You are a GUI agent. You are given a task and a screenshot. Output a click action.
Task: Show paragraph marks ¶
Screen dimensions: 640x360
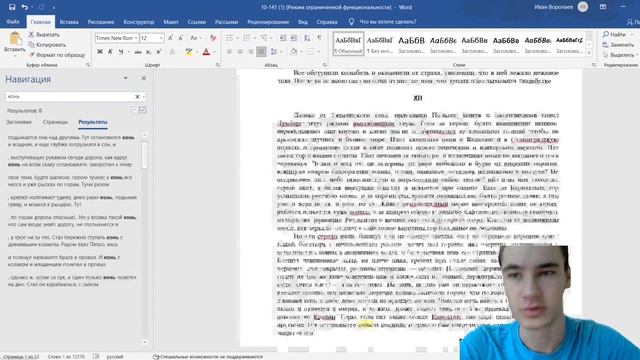(x=319, y=38)
